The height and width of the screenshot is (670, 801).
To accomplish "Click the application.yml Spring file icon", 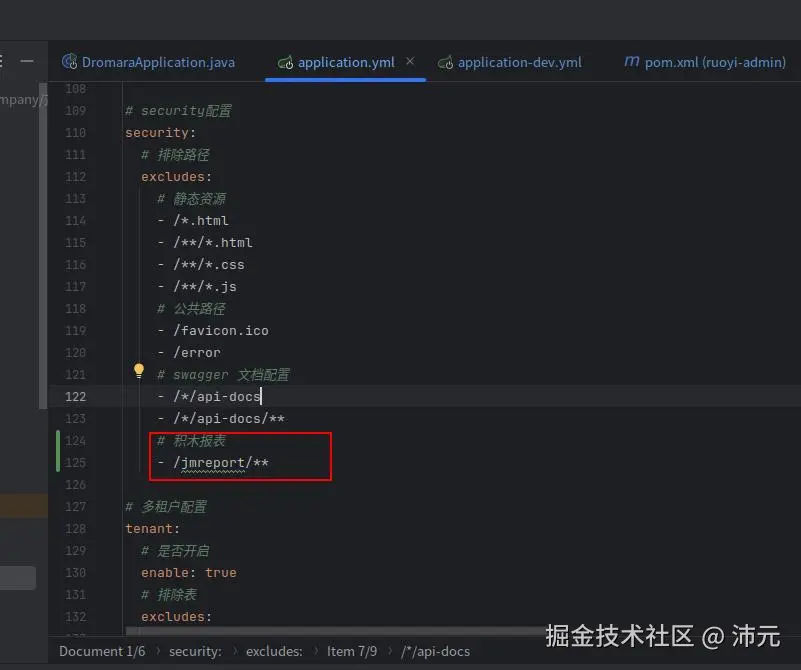I will click(285, 62).
